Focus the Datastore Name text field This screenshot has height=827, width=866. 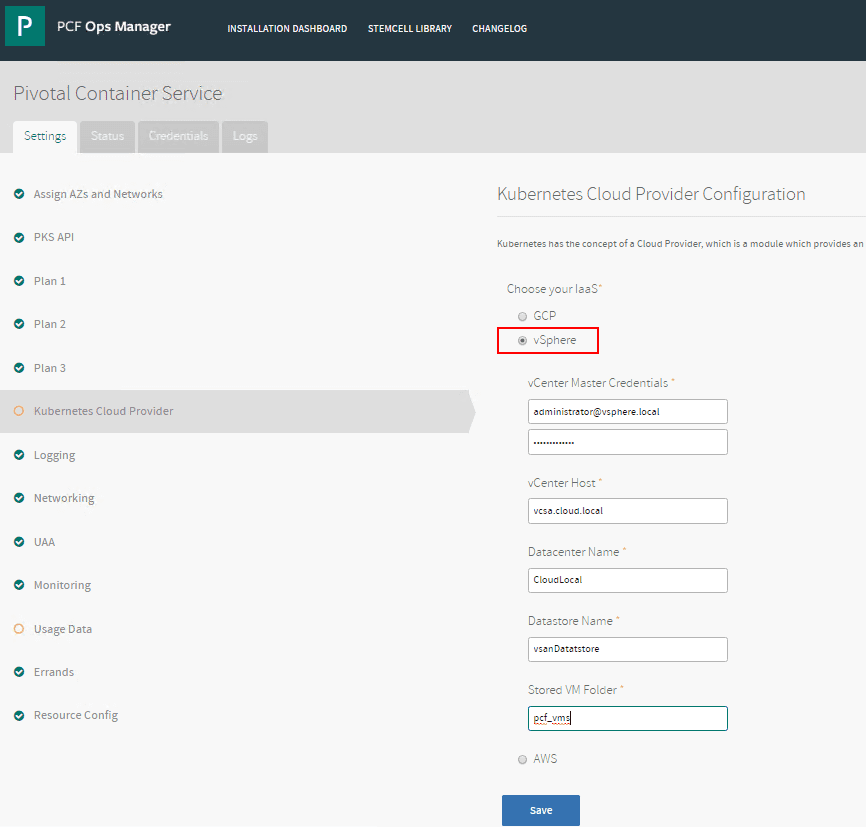pyautogui.click(x=627, y=649)
